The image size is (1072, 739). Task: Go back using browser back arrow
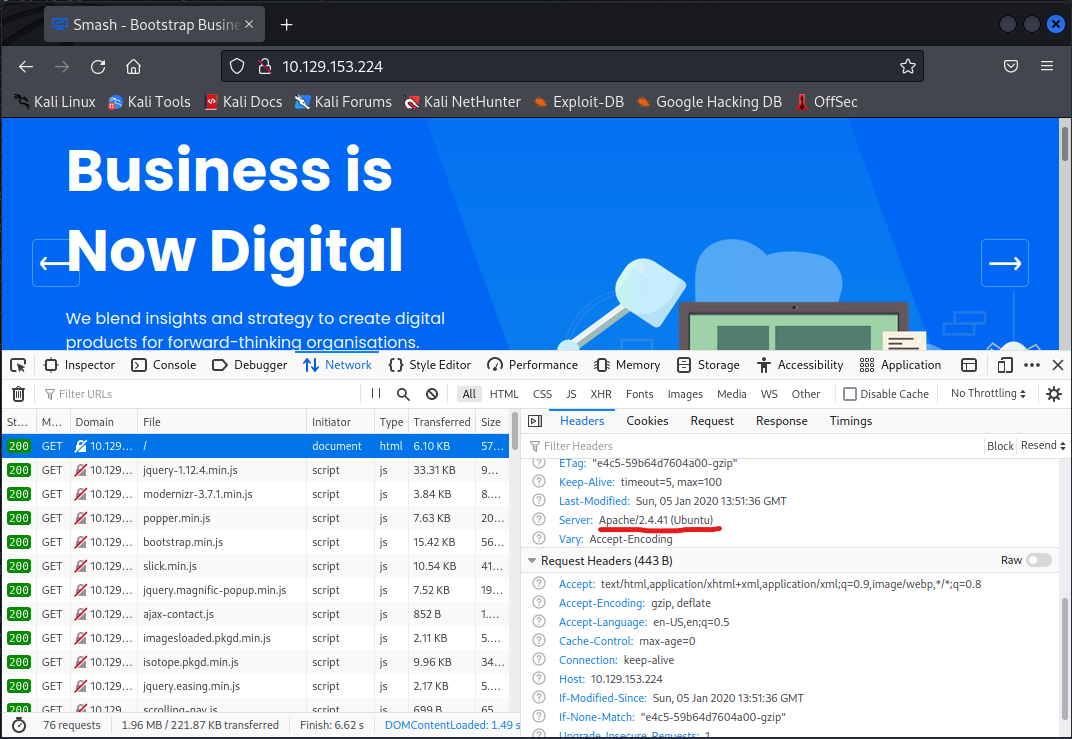26,66
